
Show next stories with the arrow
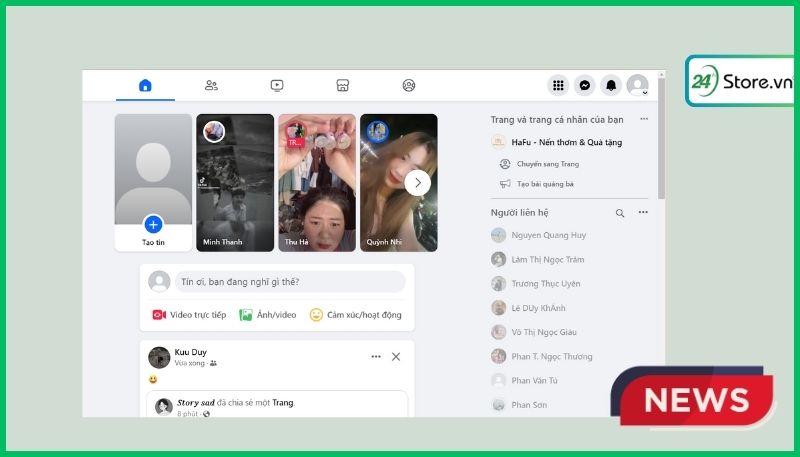[x=417, y=183]
